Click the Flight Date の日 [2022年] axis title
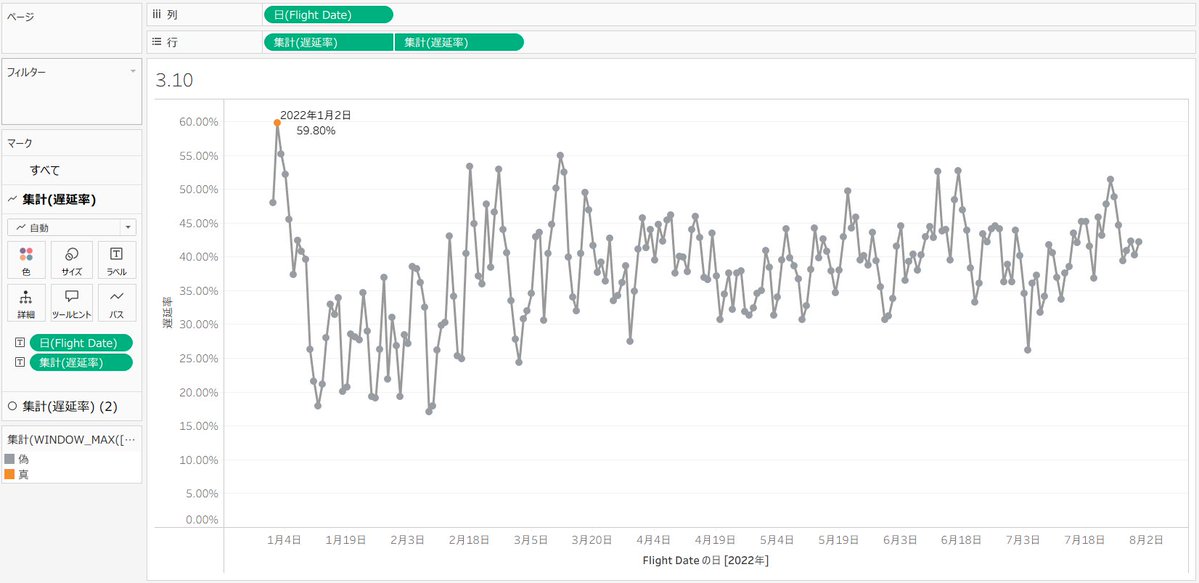 pos(706,561)
